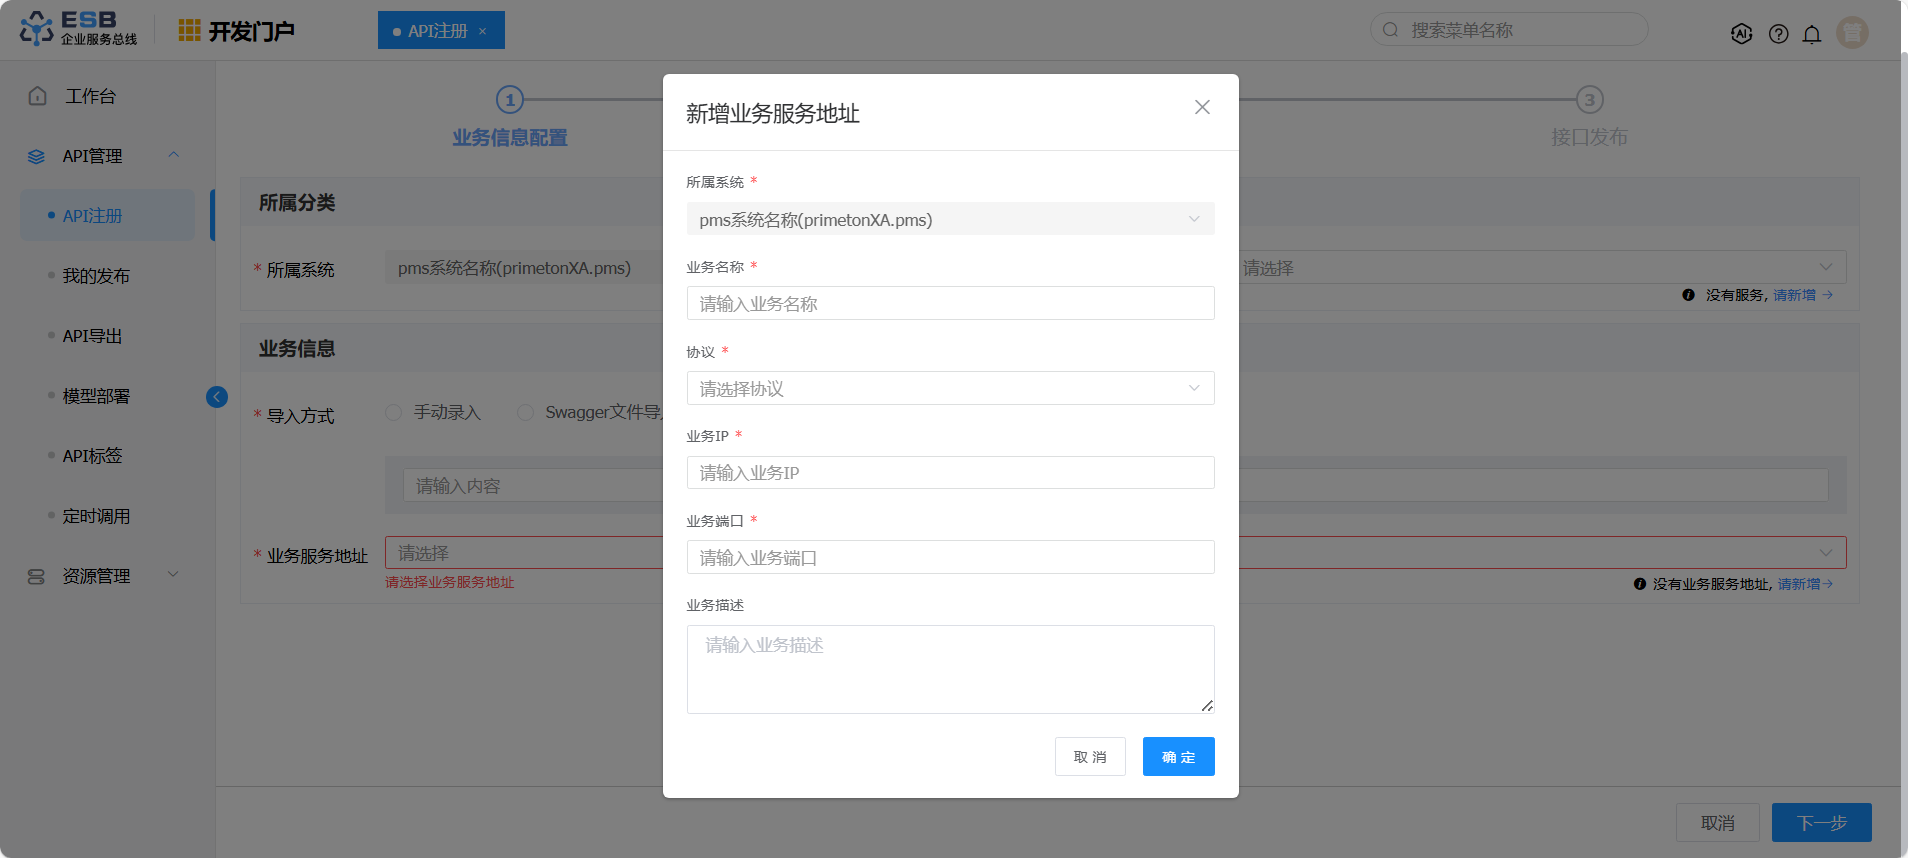This screenshot has width=1908, height=858.
Task: Click the user avatar icon
Action: (x=1852, y=33)
